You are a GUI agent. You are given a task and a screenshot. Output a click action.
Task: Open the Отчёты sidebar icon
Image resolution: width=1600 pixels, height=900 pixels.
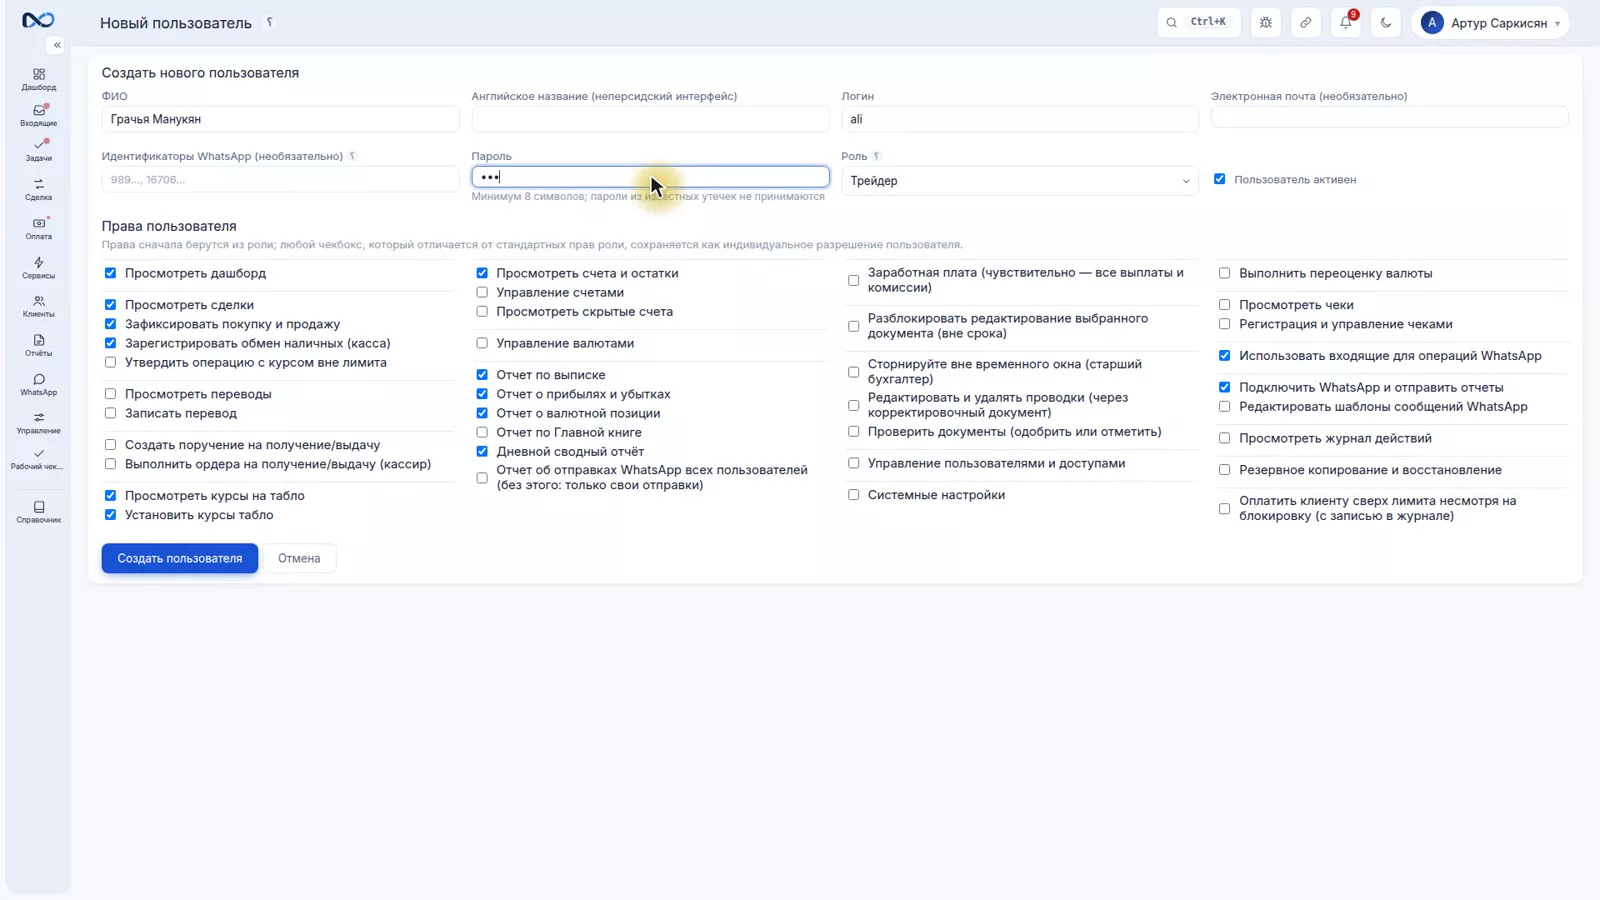point(38,345)
